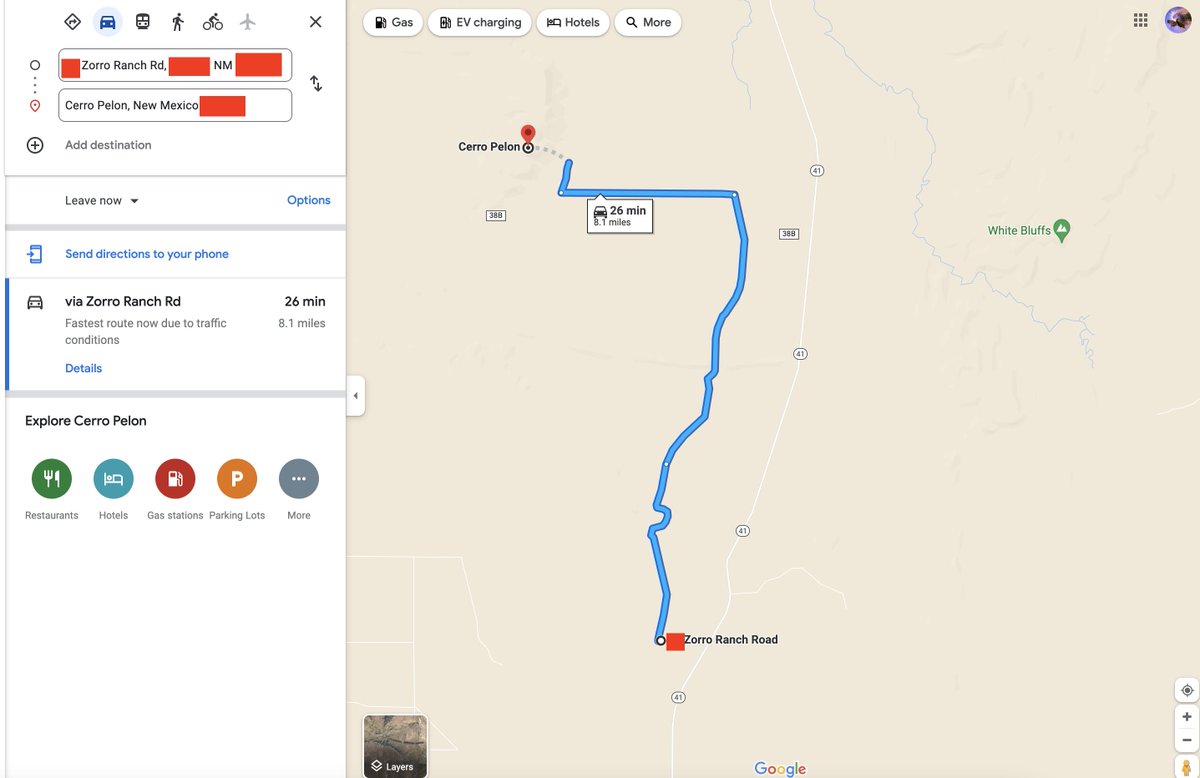Viewport: 1200px width, 778px height.
Task: Toggle the Hotels filter chip
Action: [573, 22]
